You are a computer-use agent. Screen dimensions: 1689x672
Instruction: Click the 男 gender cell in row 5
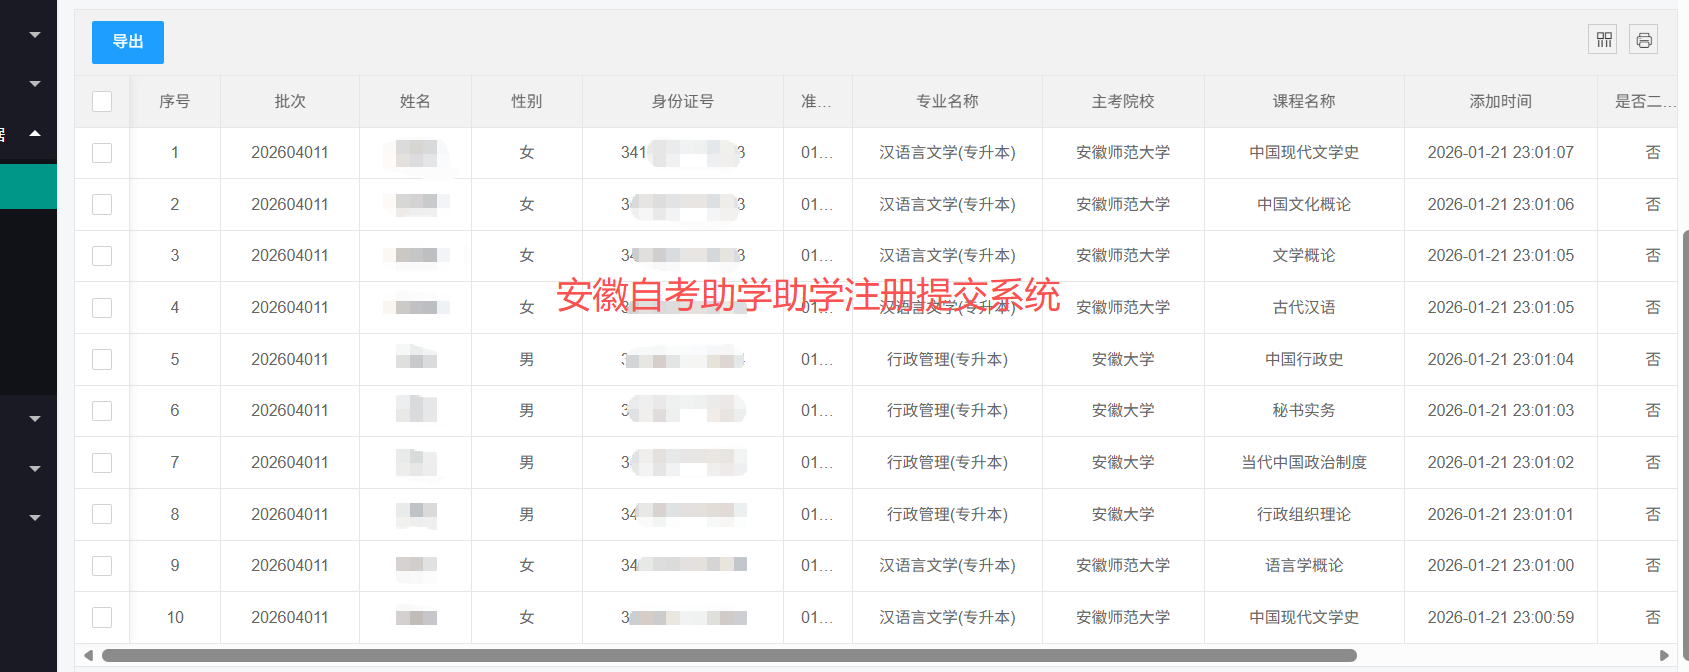pyautogui.click(x=527, y=359)
